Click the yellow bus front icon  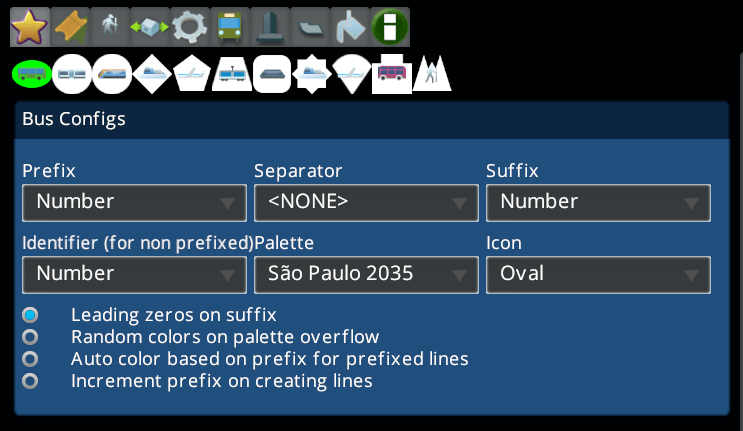pyautogui.click(x=229, y=25)
